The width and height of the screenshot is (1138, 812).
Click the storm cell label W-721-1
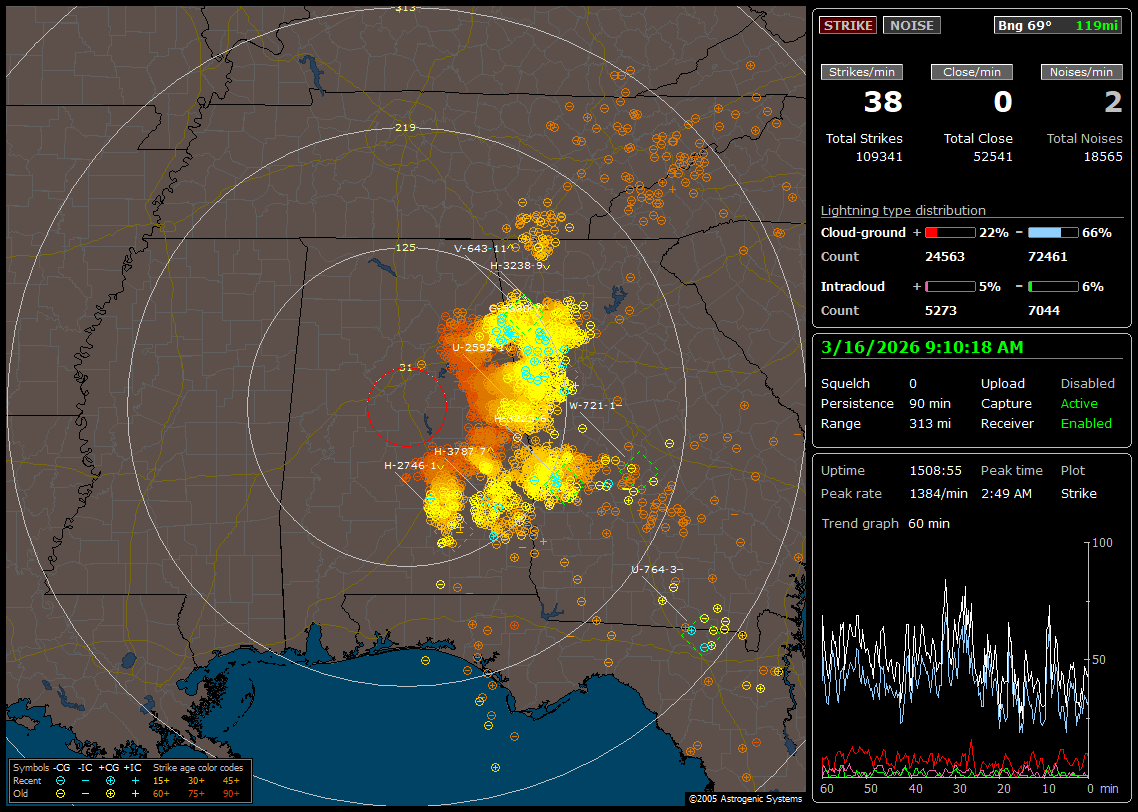(x=593, y=405)
